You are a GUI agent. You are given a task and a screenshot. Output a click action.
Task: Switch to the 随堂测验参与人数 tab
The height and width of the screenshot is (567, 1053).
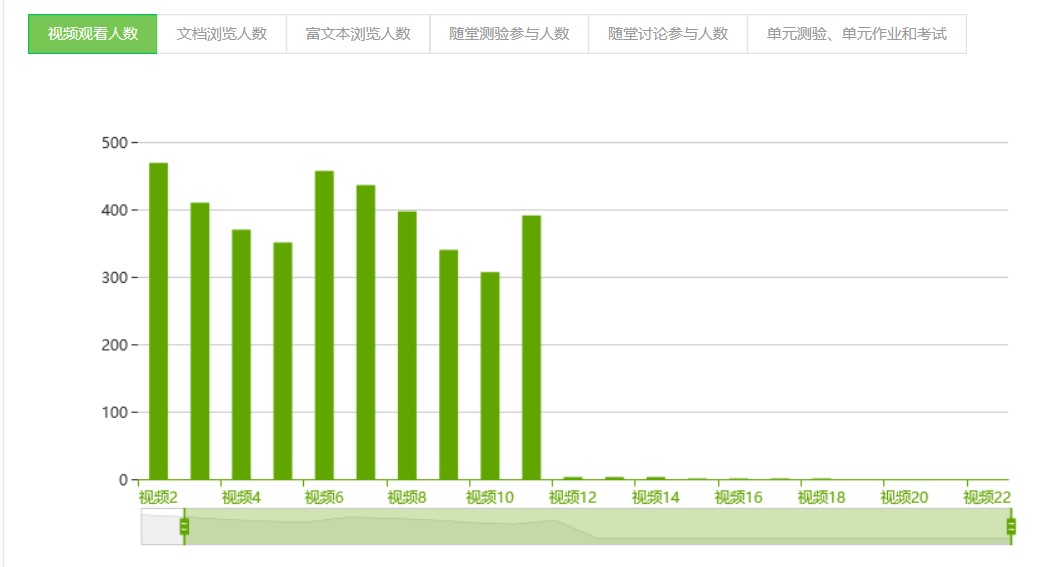pyautogui.click(x=509, y=34)
